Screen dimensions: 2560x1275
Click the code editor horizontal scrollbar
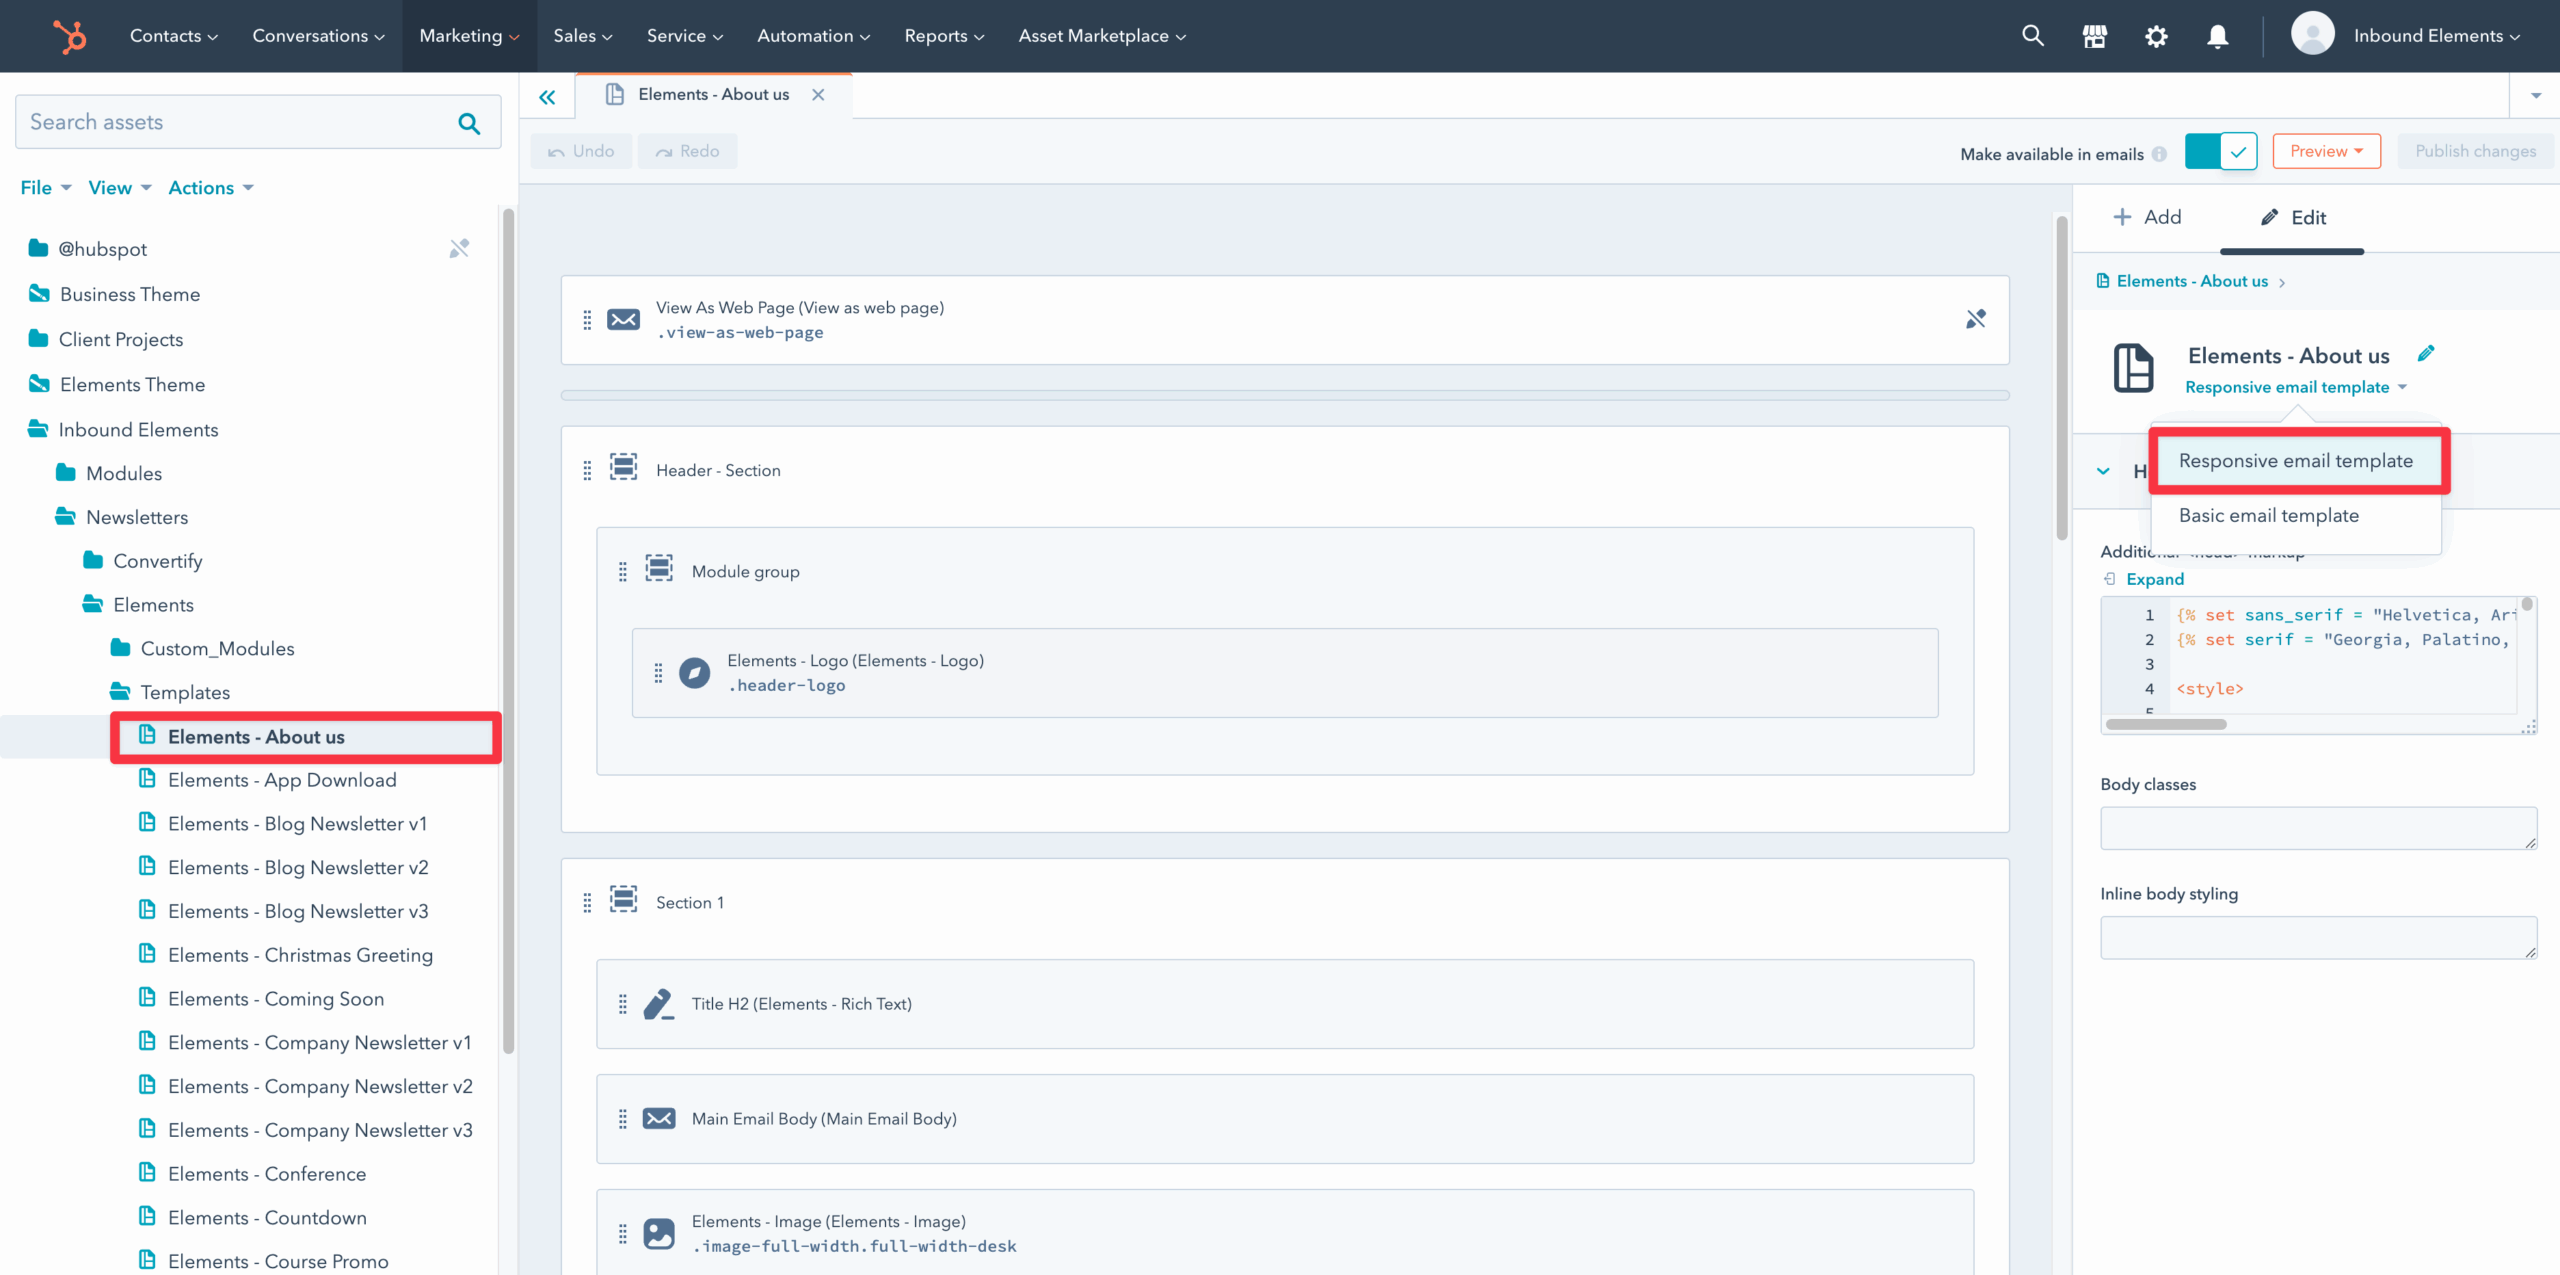[x=2166, y=724]
